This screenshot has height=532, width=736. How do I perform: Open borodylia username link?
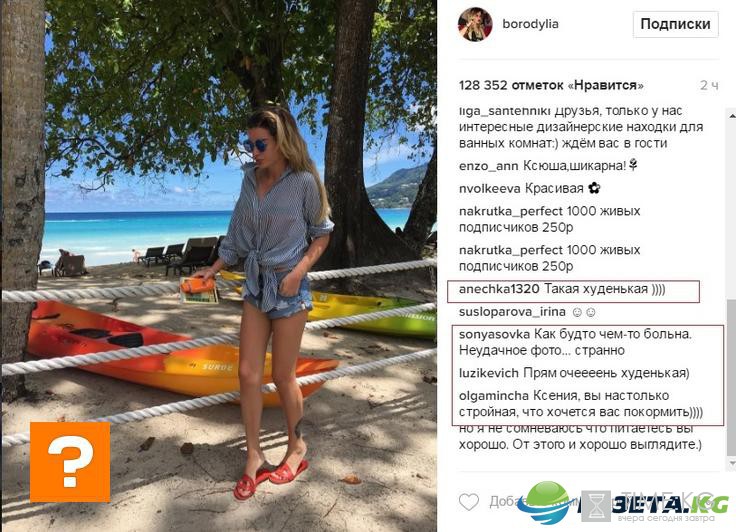tap(530, 24)
